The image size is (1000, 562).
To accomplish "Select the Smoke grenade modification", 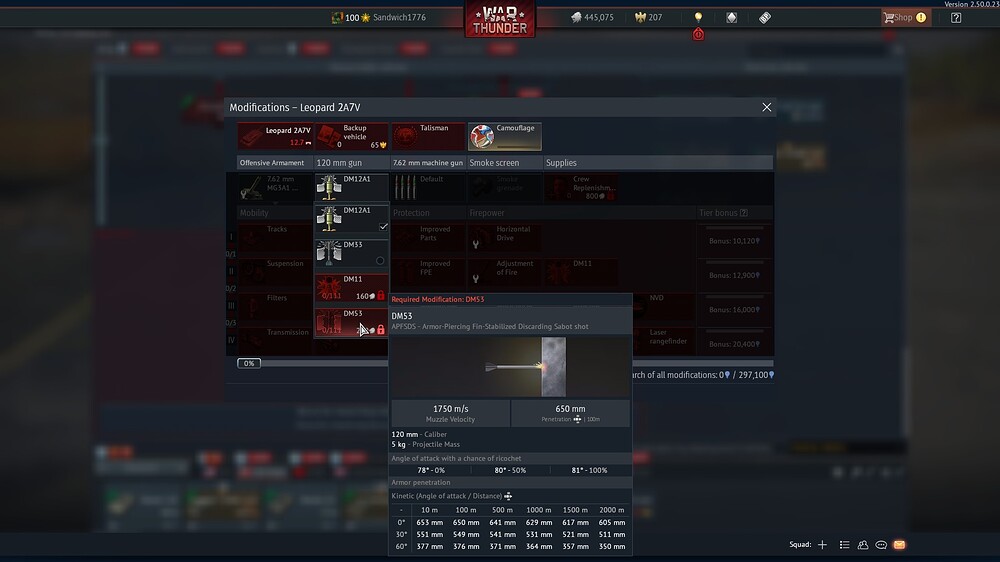I will pyautogui.click(x=504, y=188).
